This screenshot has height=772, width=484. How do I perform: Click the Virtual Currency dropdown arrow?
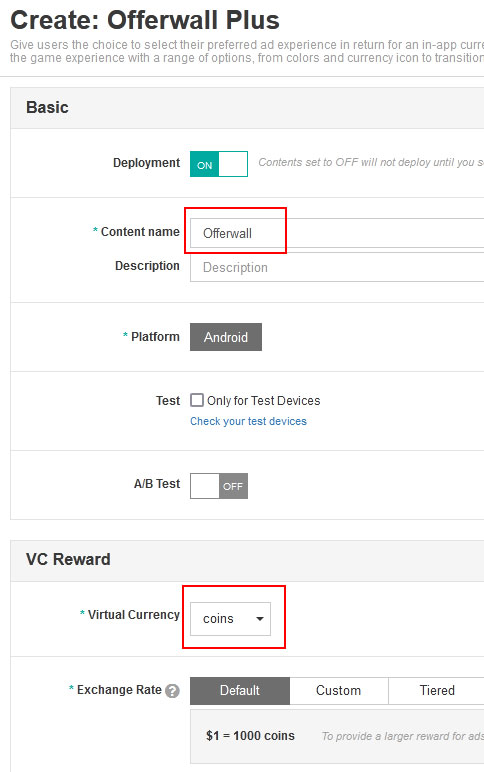point(260,619)
